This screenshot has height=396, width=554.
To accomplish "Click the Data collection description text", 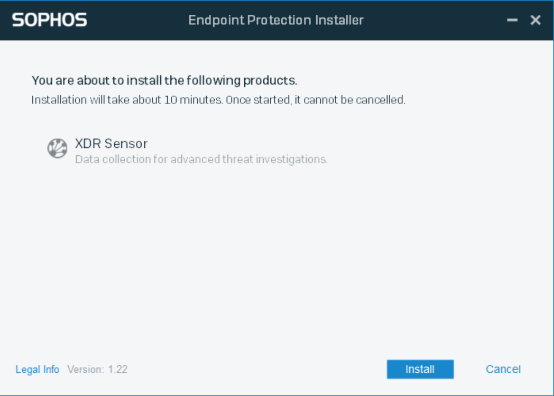I will point(201,159).
